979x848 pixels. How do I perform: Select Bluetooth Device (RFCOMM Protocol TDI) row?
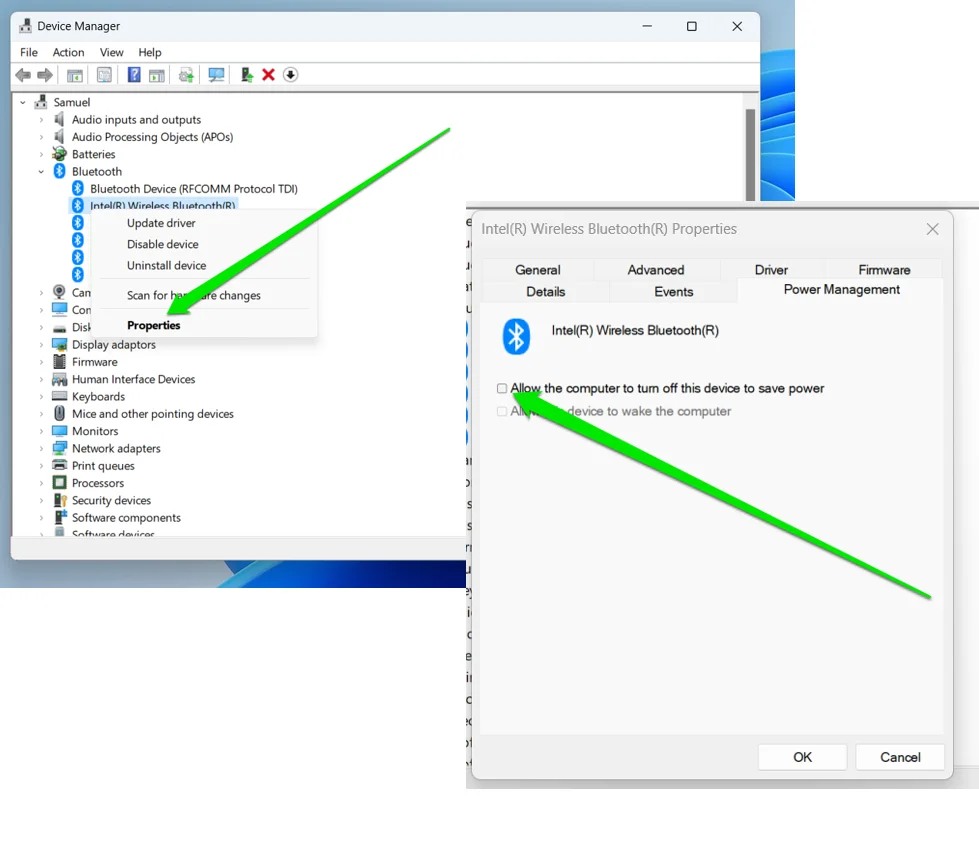pyautogui.click(x=184, y=189)
